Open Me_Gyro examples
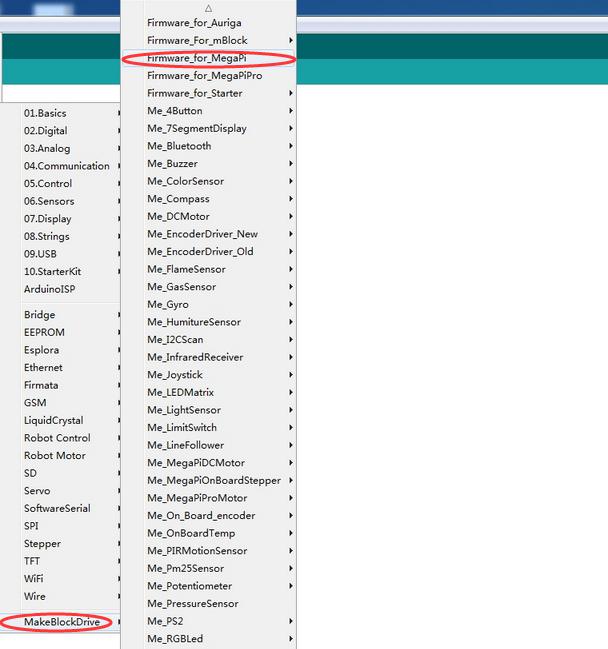The width and height of the screenshot is (608, 649). [209, 304]
